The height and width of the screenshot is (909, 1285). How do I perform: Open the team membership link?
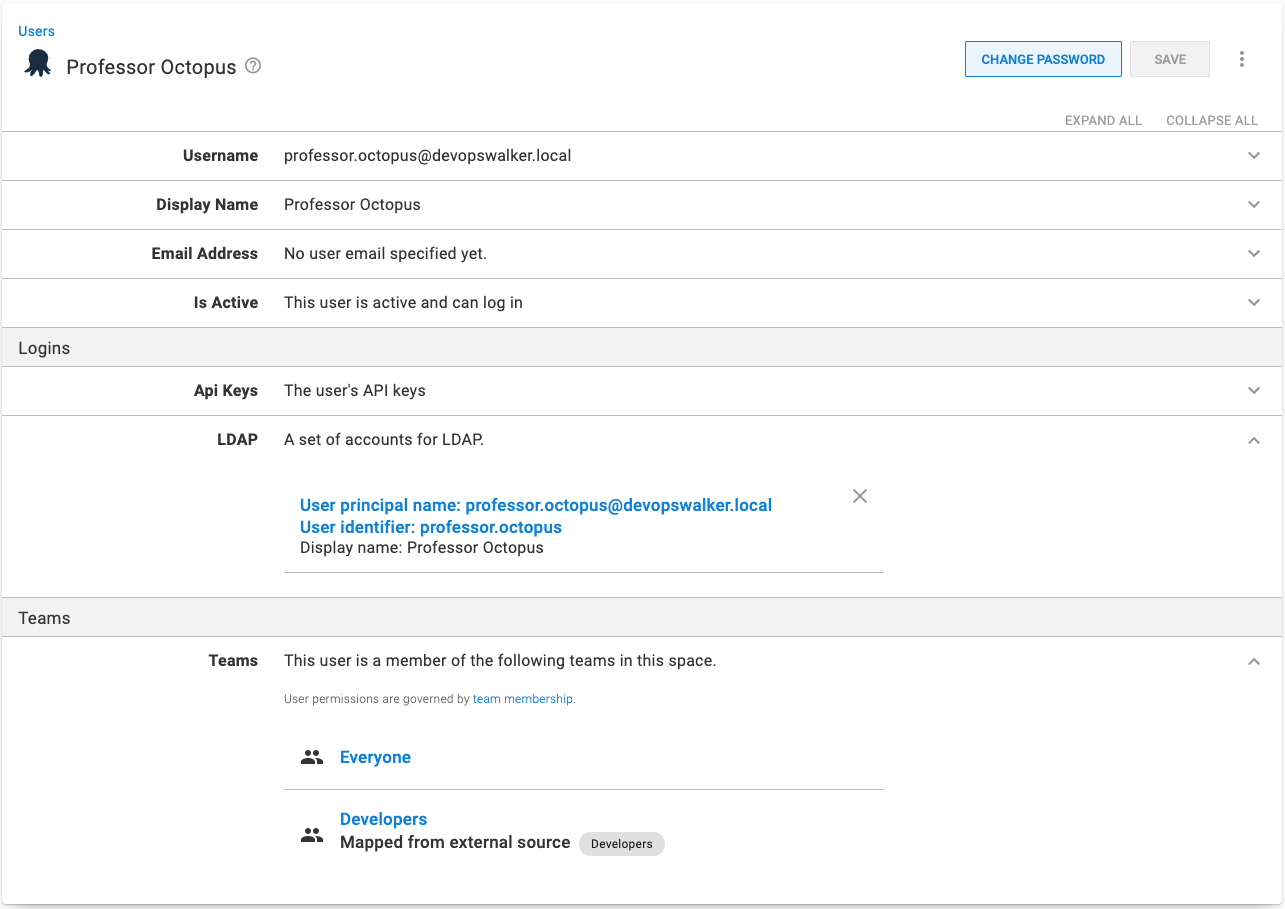523,699
